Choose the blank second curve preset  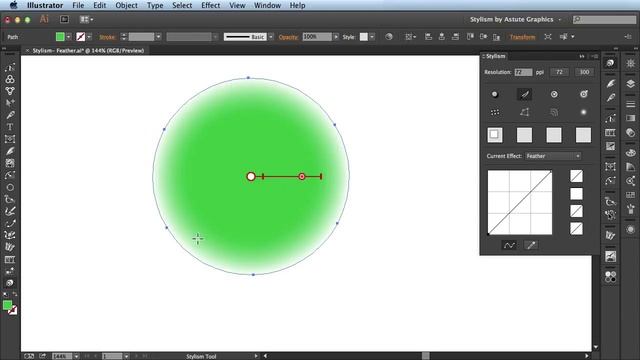(576, 194)
